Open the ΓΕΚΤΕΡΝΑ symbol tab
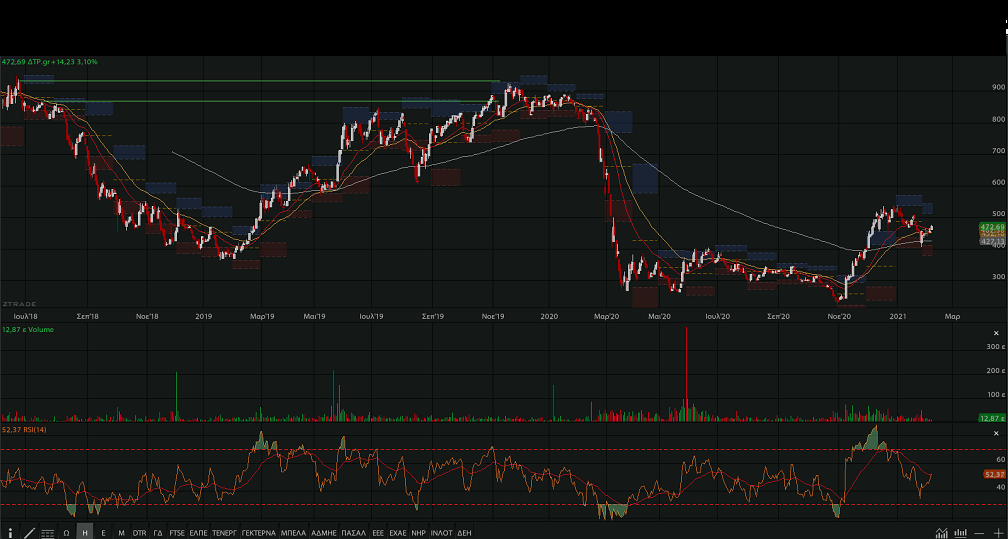 point(257,532)
